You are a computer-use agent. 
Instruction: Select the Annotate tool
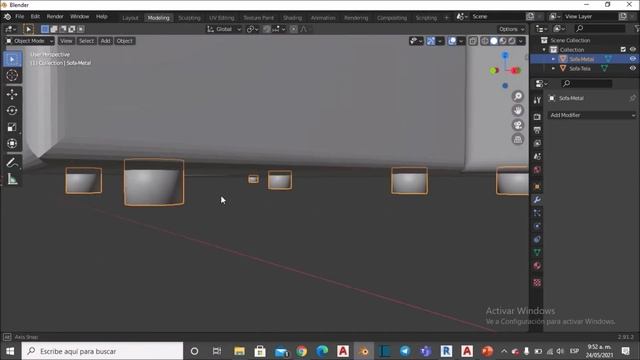[x=12, y=163]
